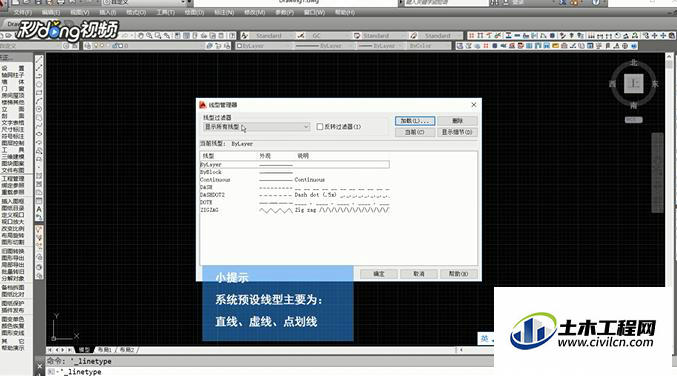Select the DASHDOT2 linetype row
Image resolution: width=677 pixels, height=376 pixels.
click(x=294, y=195)
